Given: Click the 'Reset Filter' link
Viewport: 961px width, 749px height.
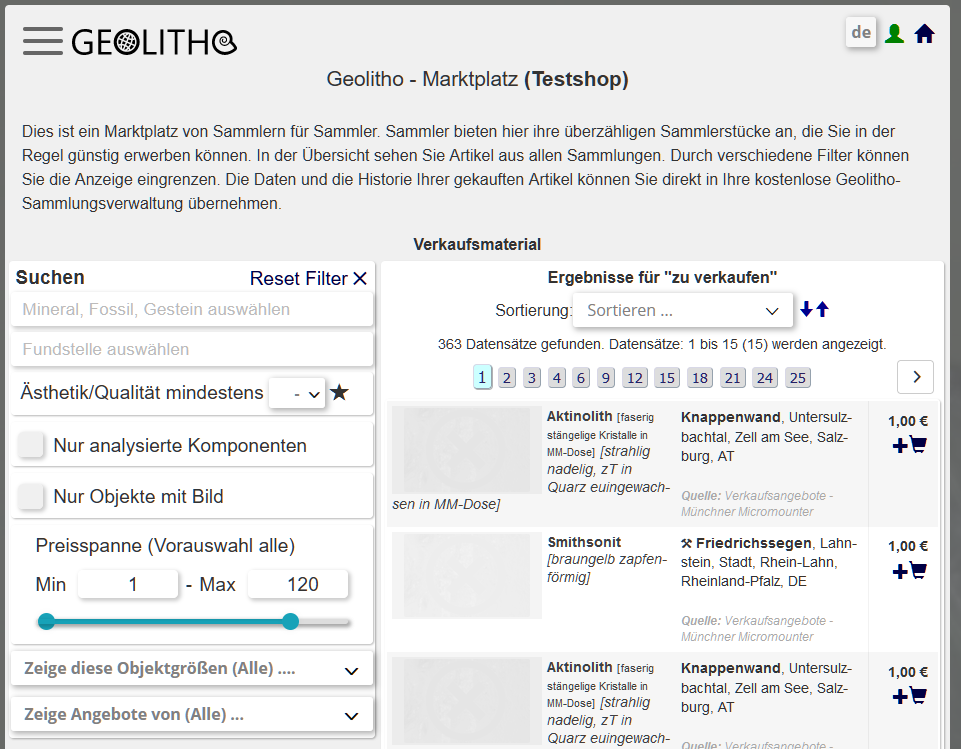Looking at the screenshot, I should [x=308, y=279].
